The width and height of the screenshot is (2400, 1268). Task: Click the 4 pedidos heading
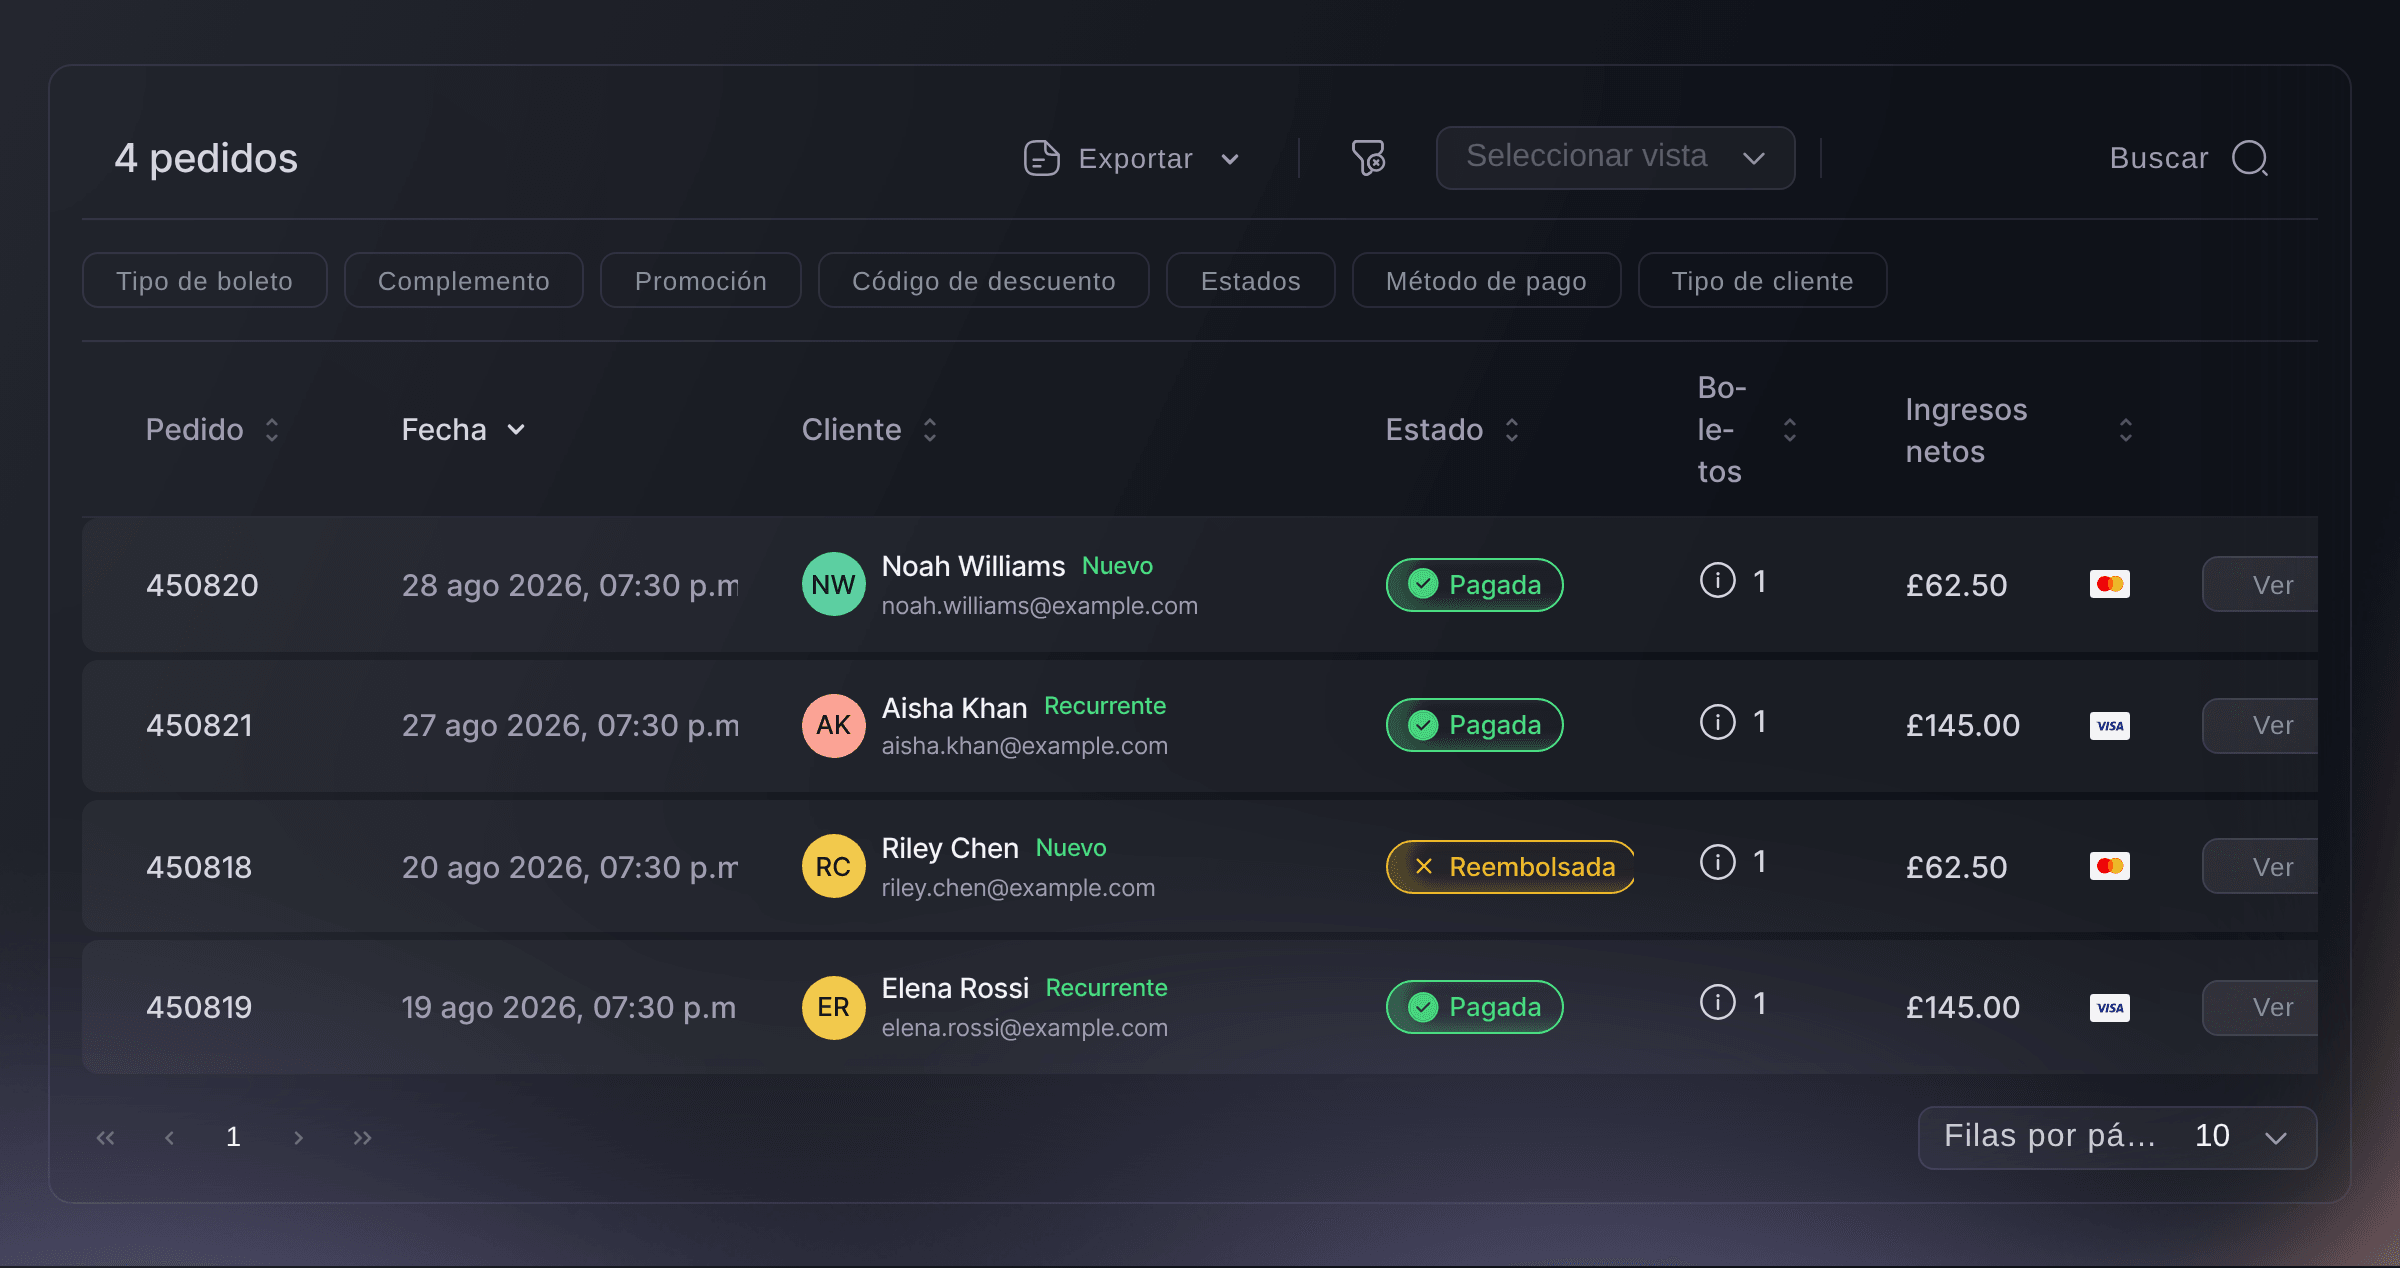(206, 158)
